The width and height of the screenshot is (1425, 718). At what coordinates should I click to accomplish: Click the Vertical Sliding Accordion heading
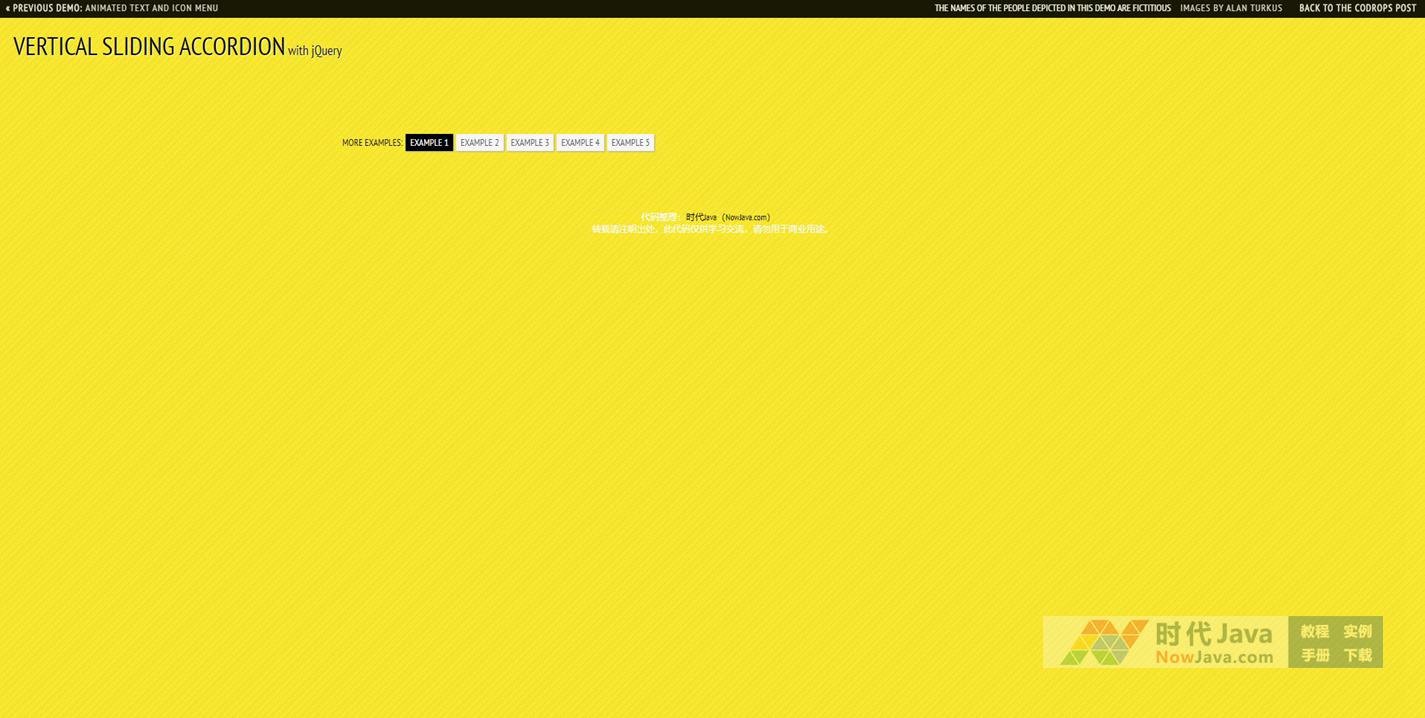pyautogui.click(x=149, y=47)
